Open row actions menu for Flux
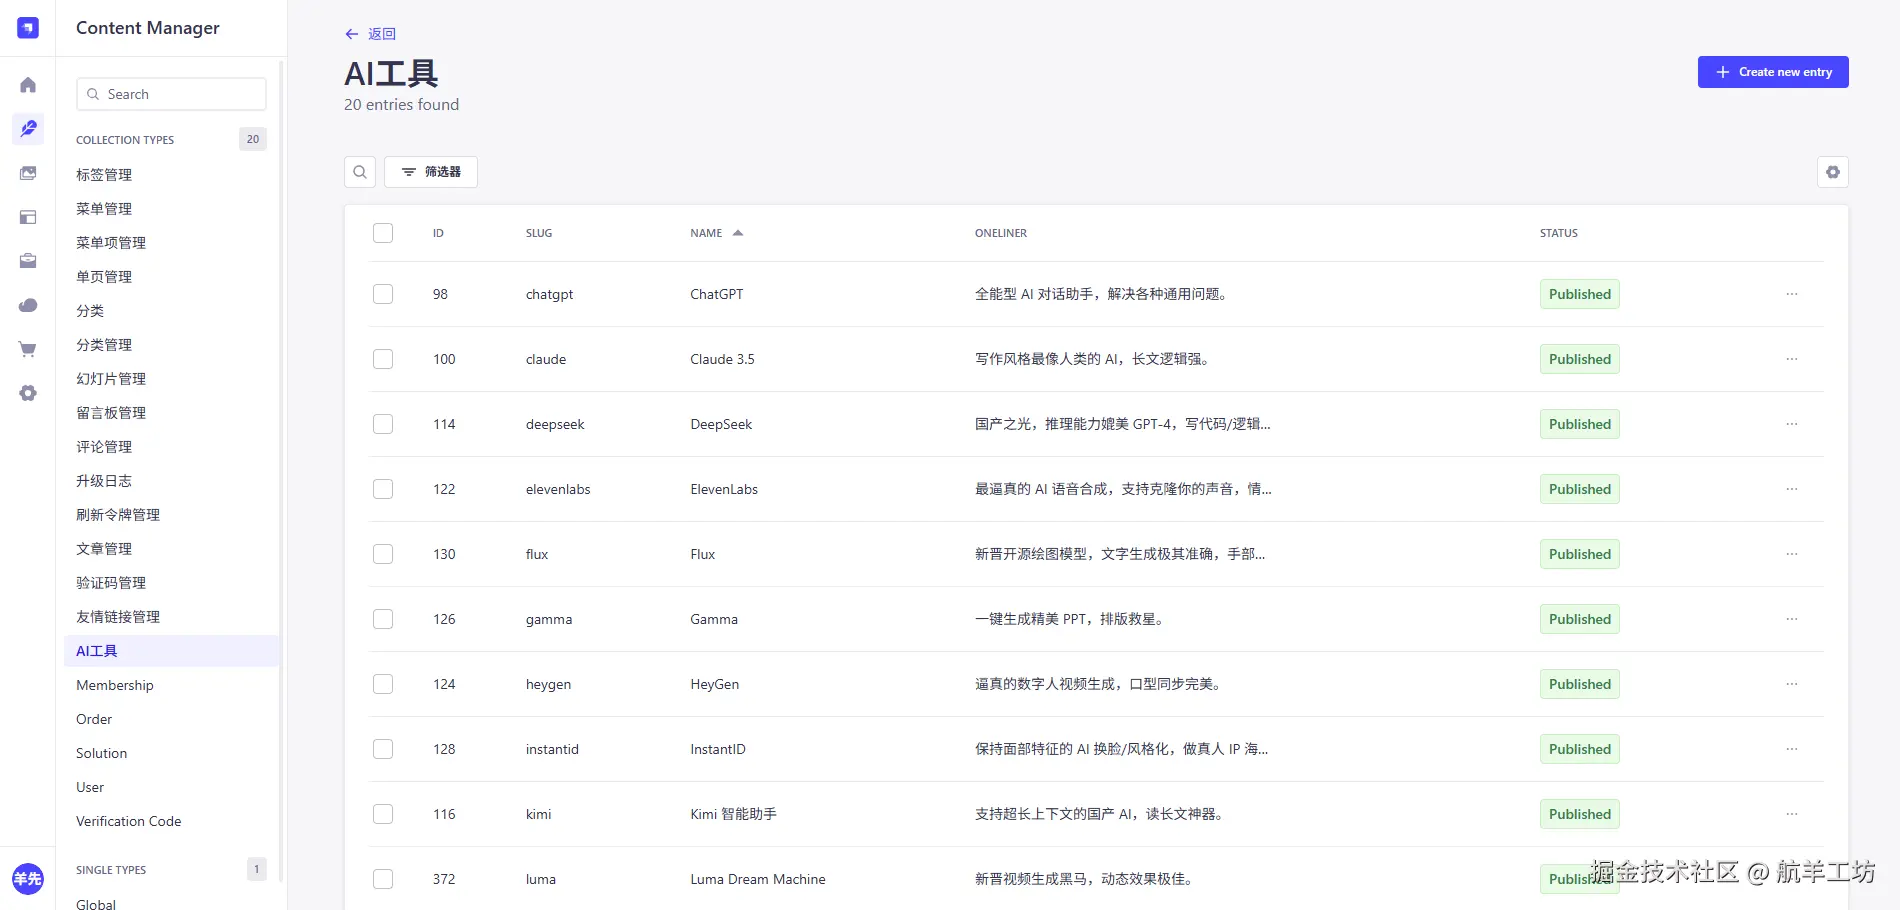The image size is (1900, 910). (x=1792, y=554)
